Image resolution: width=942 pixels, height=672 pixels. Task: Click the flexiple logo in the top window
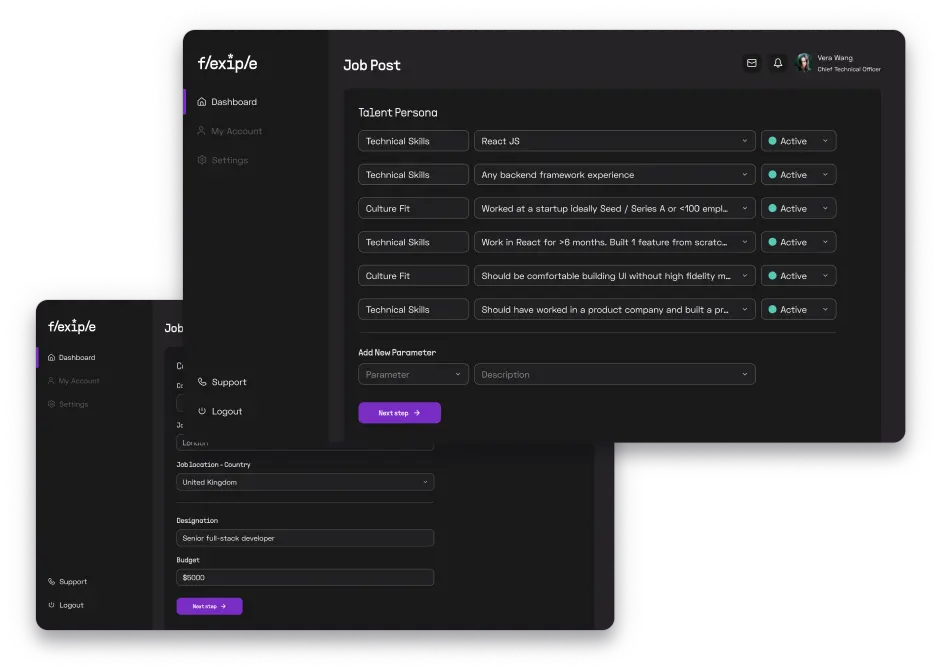227,63
